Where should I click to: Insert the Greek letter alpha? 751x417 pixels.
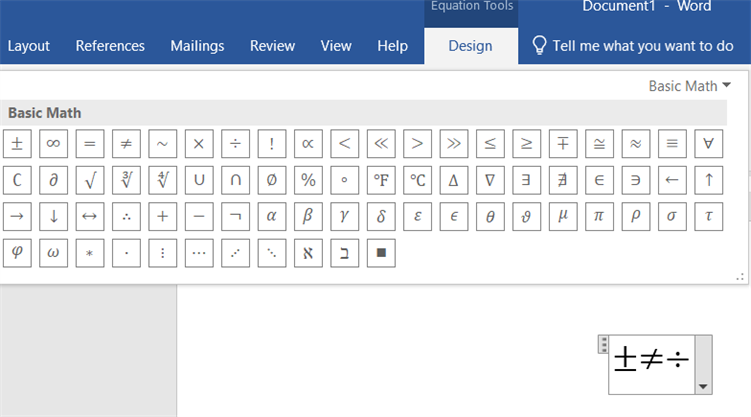pos(272,216)
